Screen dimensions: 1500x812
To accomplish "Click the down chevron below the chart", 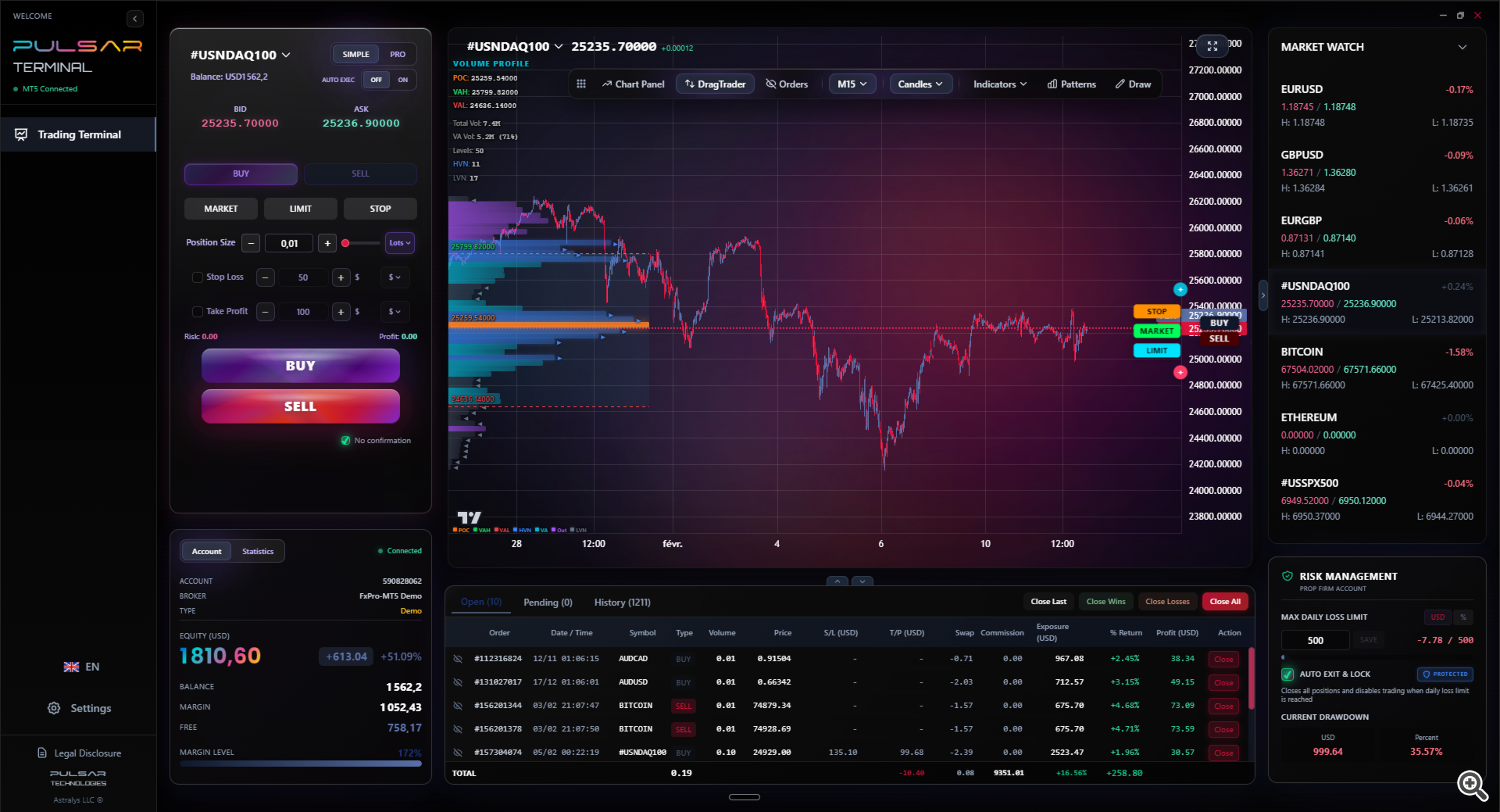I will 863,581.
